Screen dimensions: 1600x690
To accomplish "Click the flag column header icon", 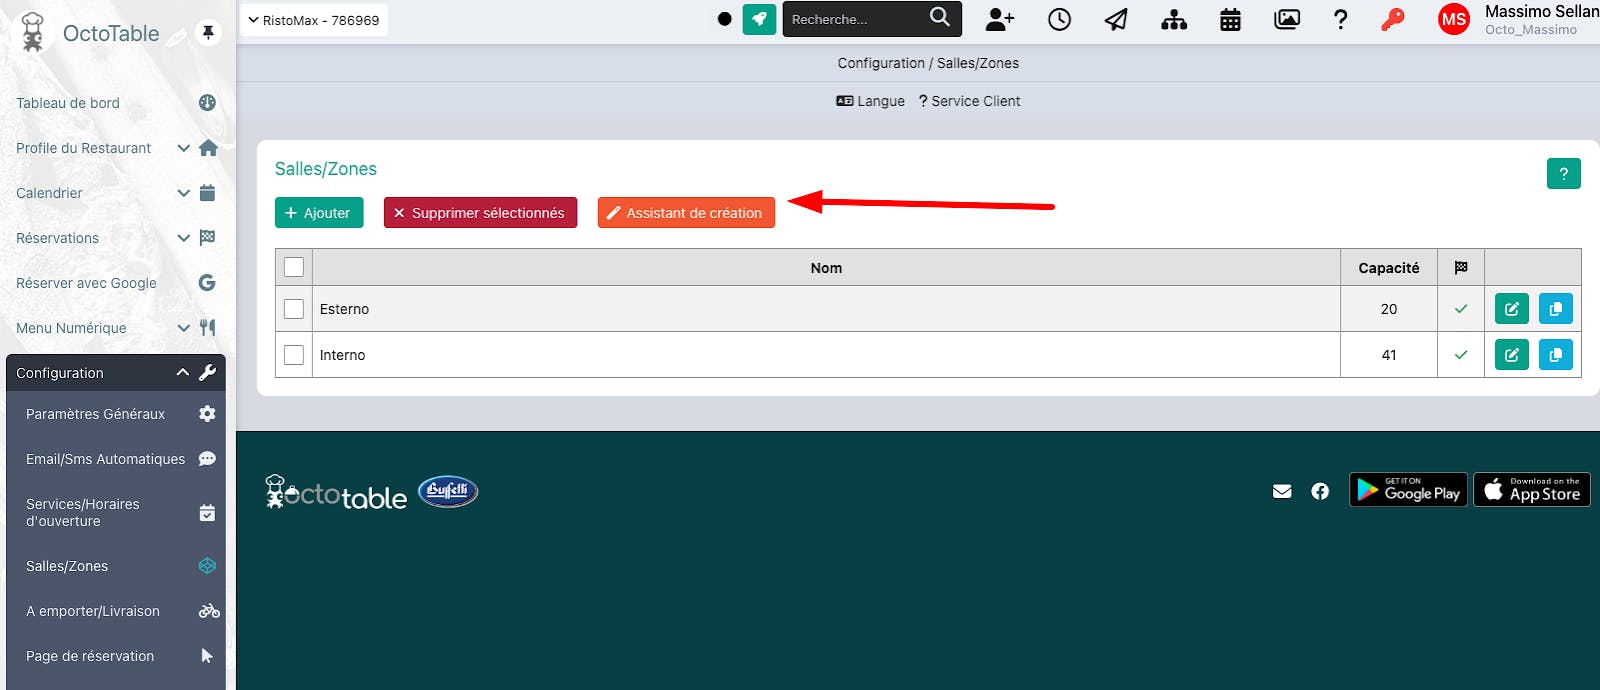I will click(1461, 267).
